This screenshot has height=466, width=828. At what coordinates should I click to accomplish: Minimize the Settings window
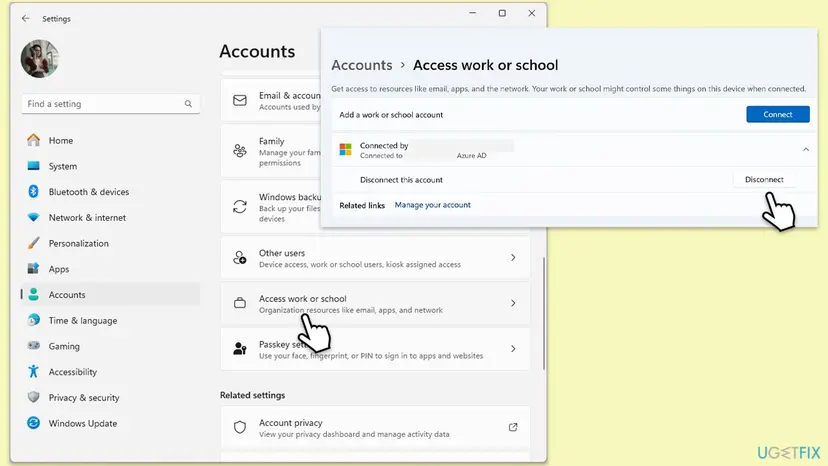(x=473, y=13)
